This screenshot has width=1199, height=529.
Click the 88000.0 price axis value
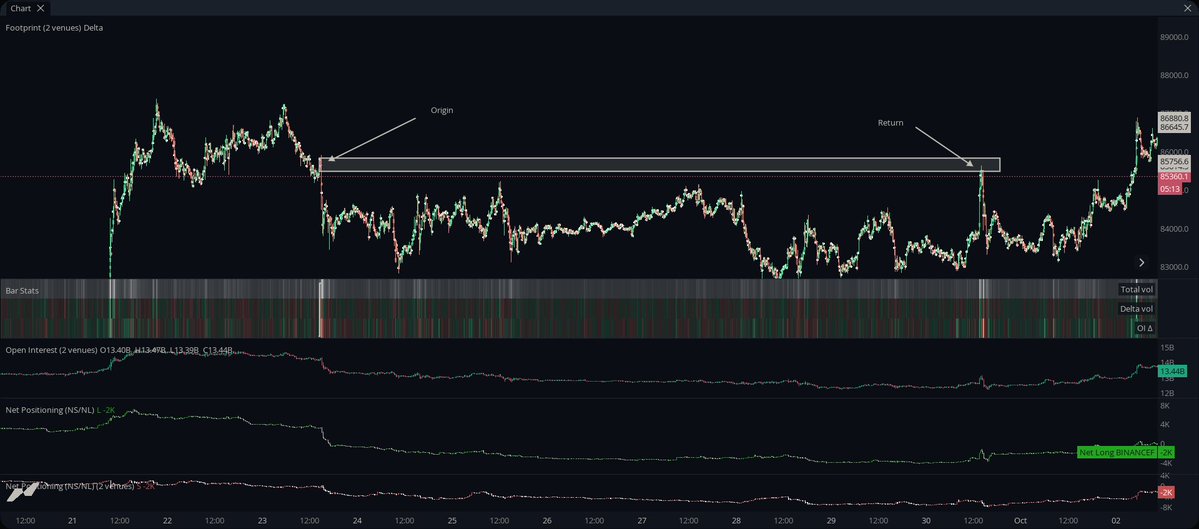(1175, 76)
